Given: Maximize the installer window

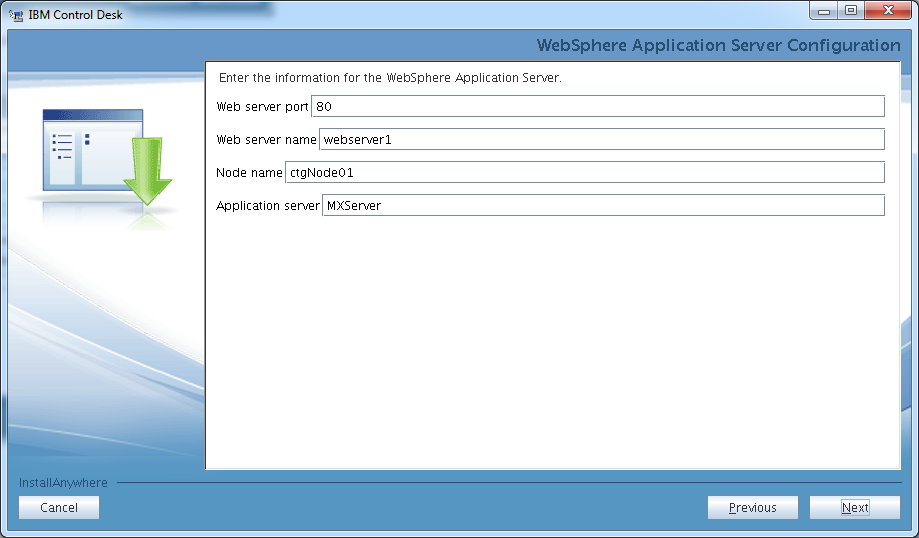Looking at the screenshot, I should click(x=850, y=11).
